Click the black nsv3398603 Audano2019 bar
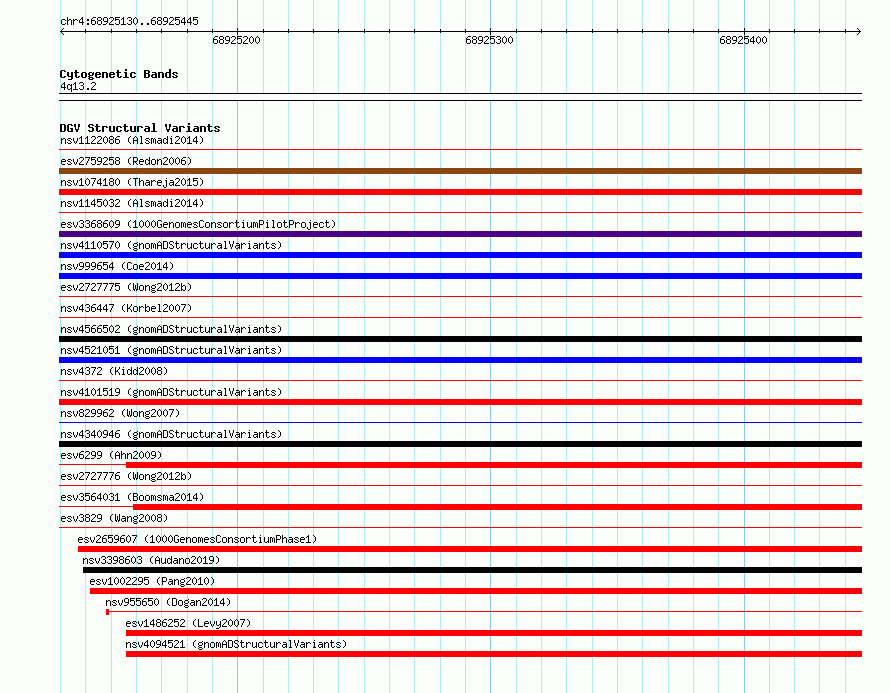Screen dimensions: 890x693 [472, 570]
